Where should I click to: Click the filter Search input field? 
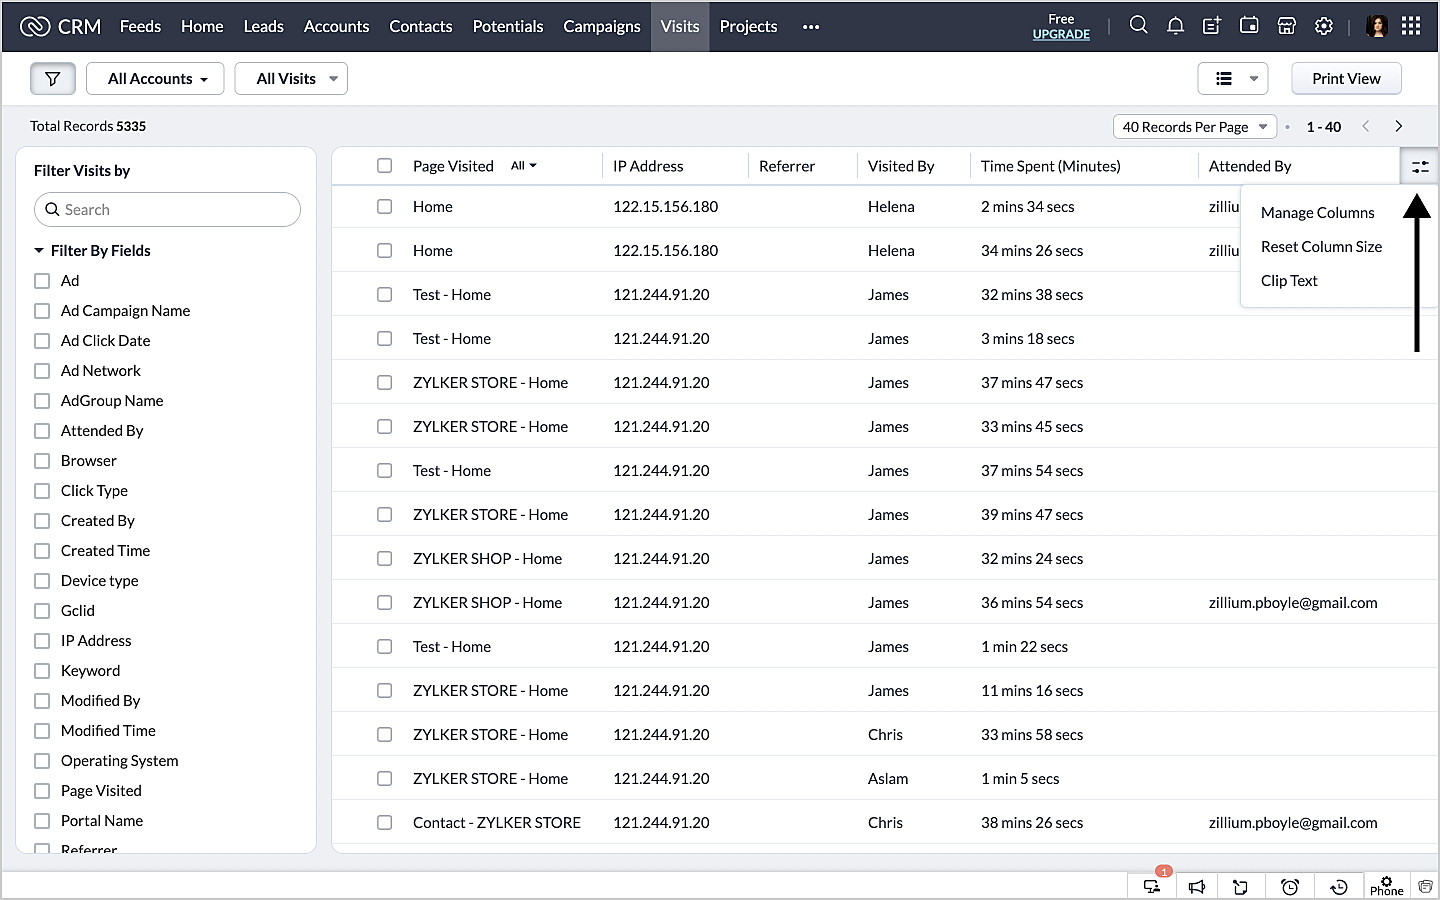pyautogui.click(x=167, y=210)
